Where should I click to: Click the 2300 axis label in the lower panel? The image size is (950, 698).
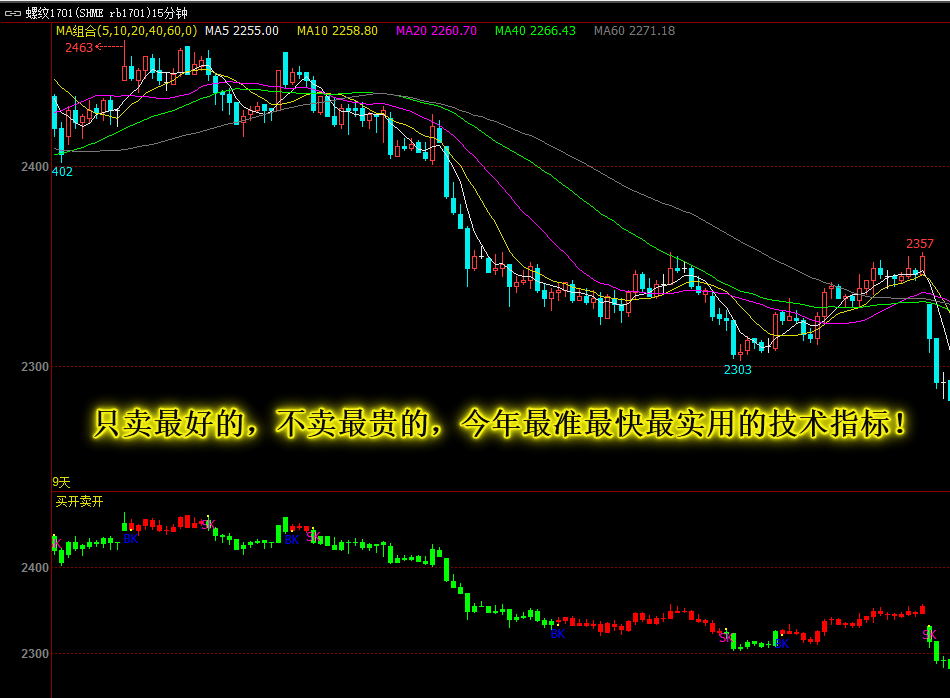[x=35, y=654]
